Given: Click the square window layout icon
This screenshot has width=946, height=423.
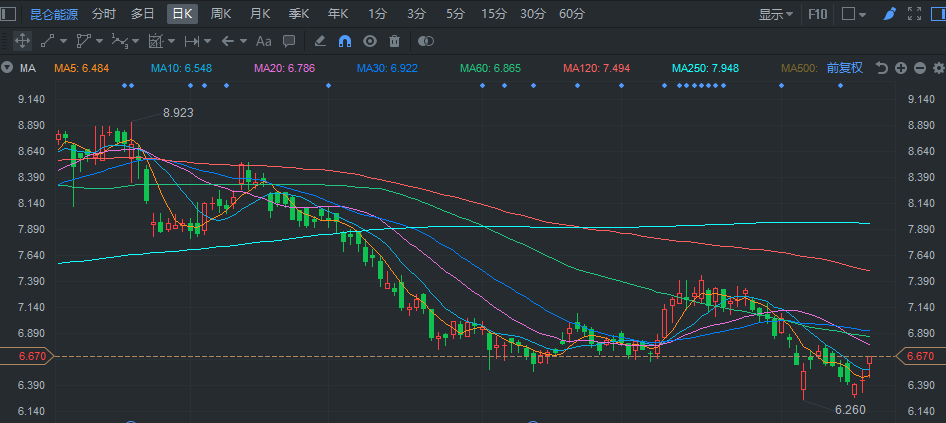Looking at the screenshot, I should click(848, 14).
